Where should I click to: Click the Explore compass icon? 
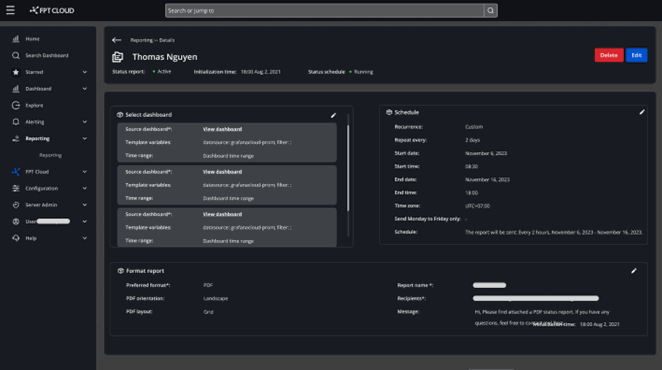(x=16, y=105)
